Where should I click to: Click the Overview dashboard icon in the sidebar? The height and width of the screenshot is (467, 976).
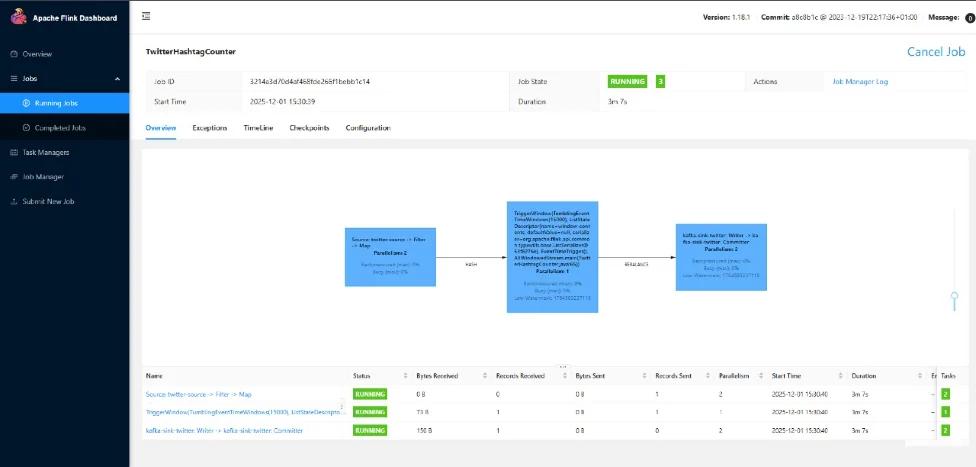tap(14, 54)
